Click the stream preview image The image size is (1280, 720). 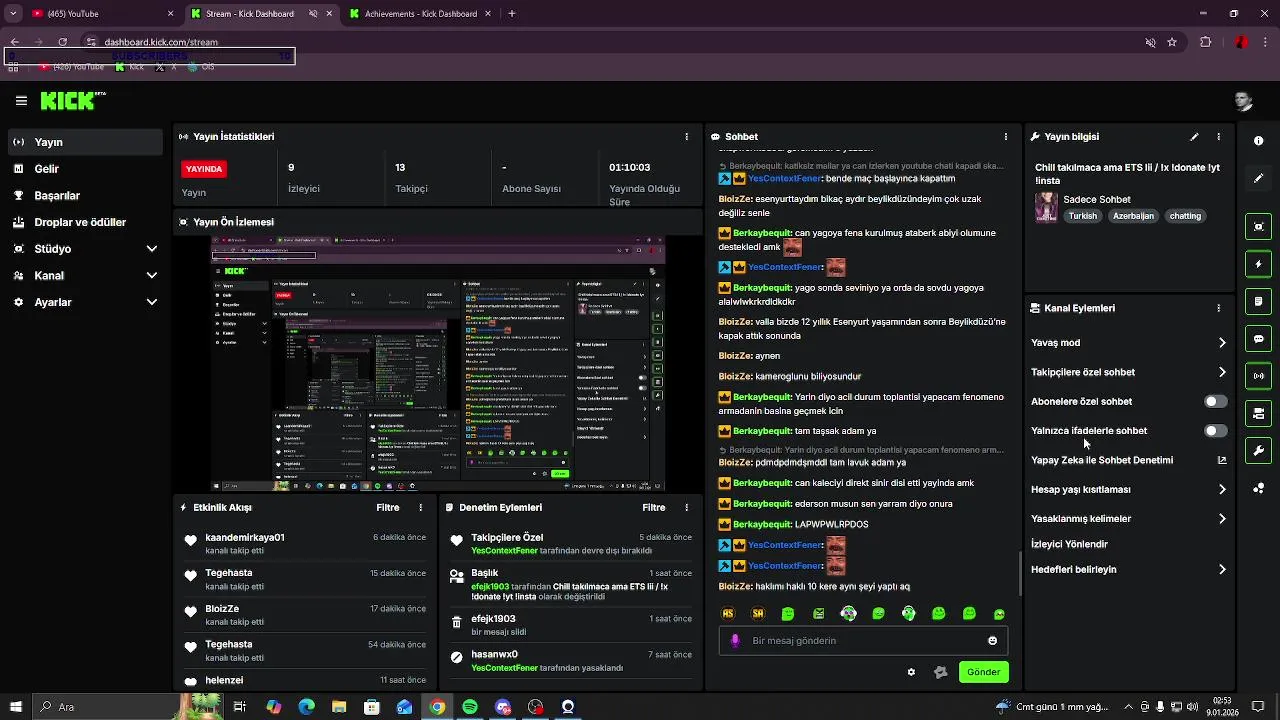(438, 361)
